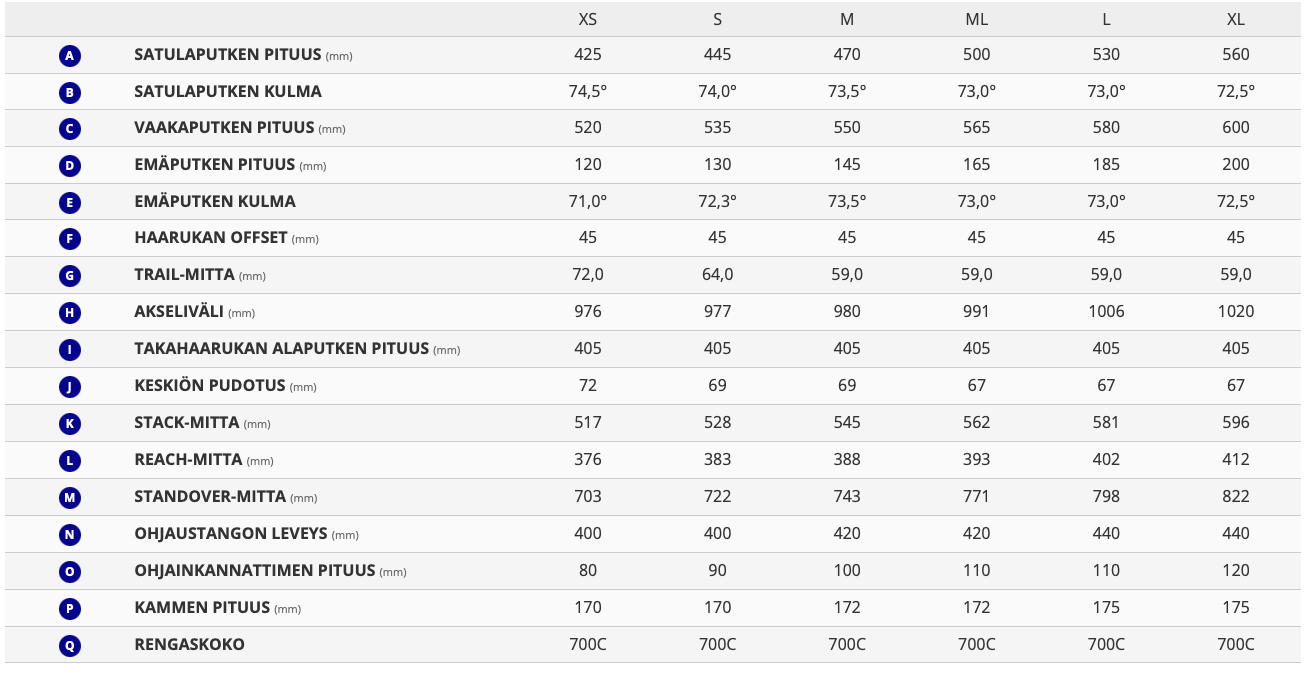Image resolution: width=1308 pixels, height=673 pixels.
Task: Click the 1020 Akseliväli value for XL
Action: [x=1236, y=311]
